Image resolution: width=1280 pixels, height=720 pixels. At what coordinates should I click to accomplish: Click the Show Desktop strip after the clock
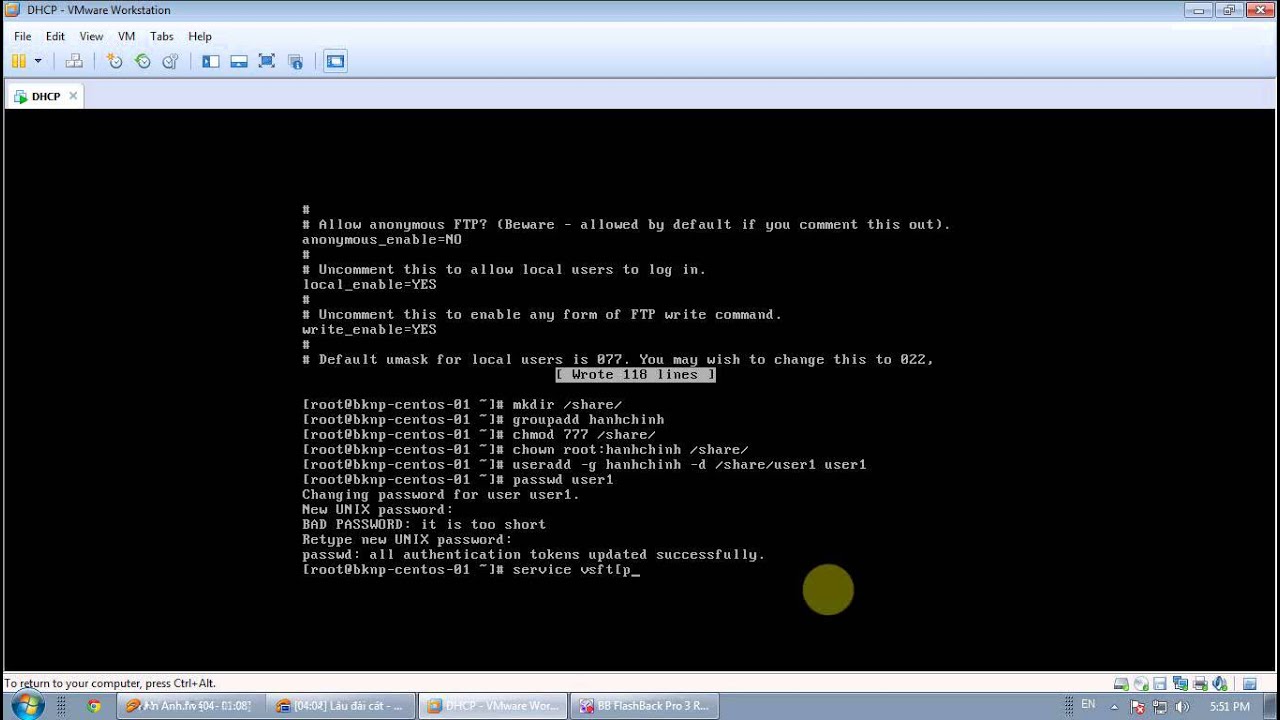click(1271, 706)
